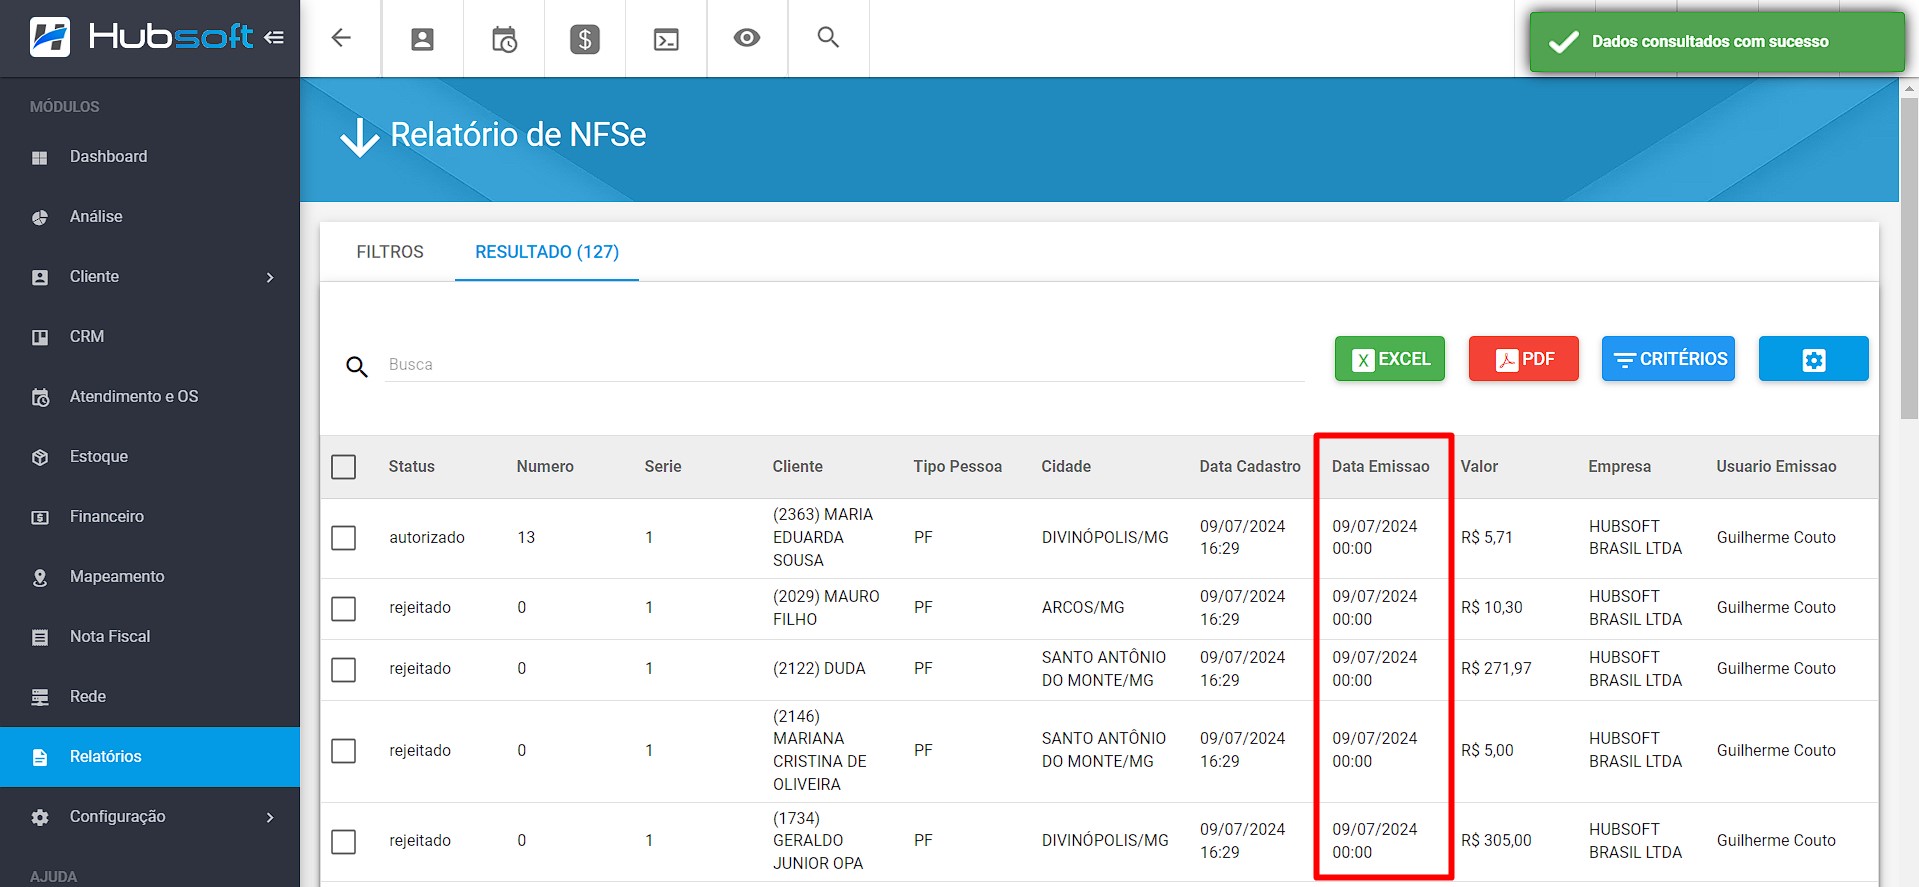Click the scrollbar up arrow
This screenshot has width=1919, height=887.
[x=1909, y=88]
